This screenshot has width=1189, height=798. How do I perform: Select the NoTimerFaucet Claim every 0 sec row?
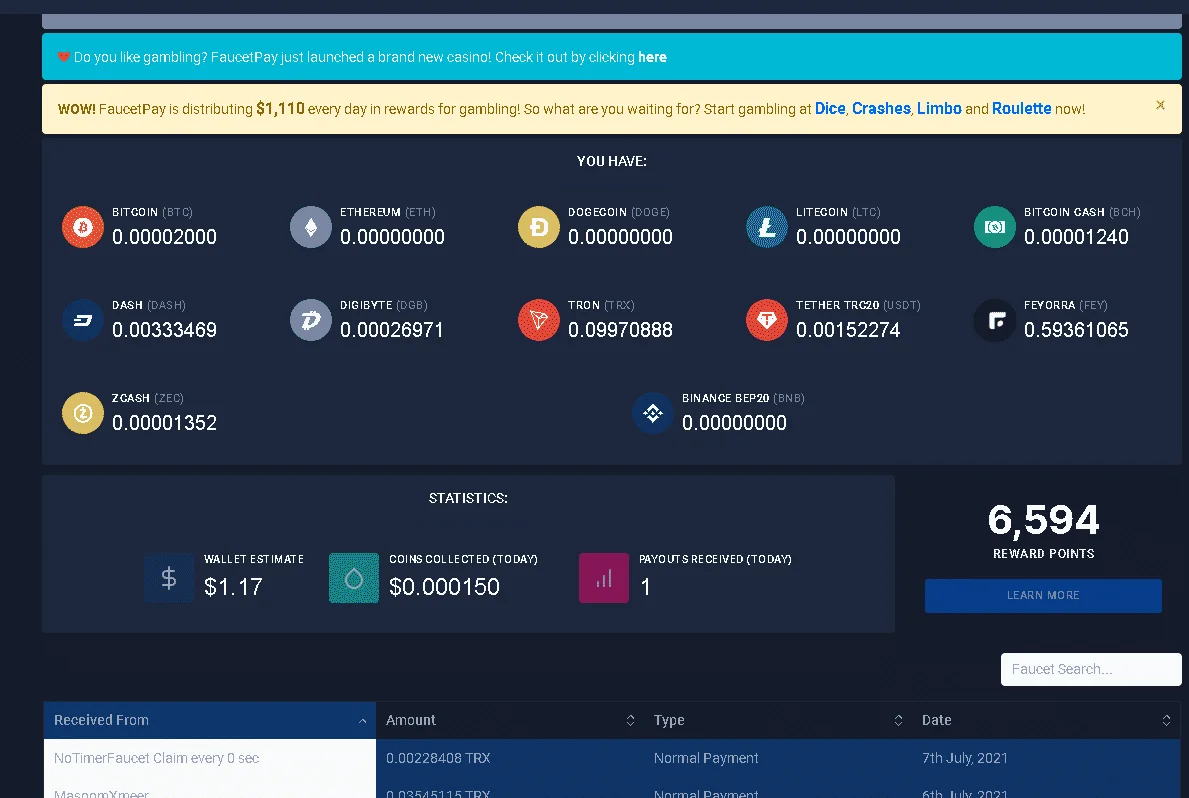click(612, 758)
